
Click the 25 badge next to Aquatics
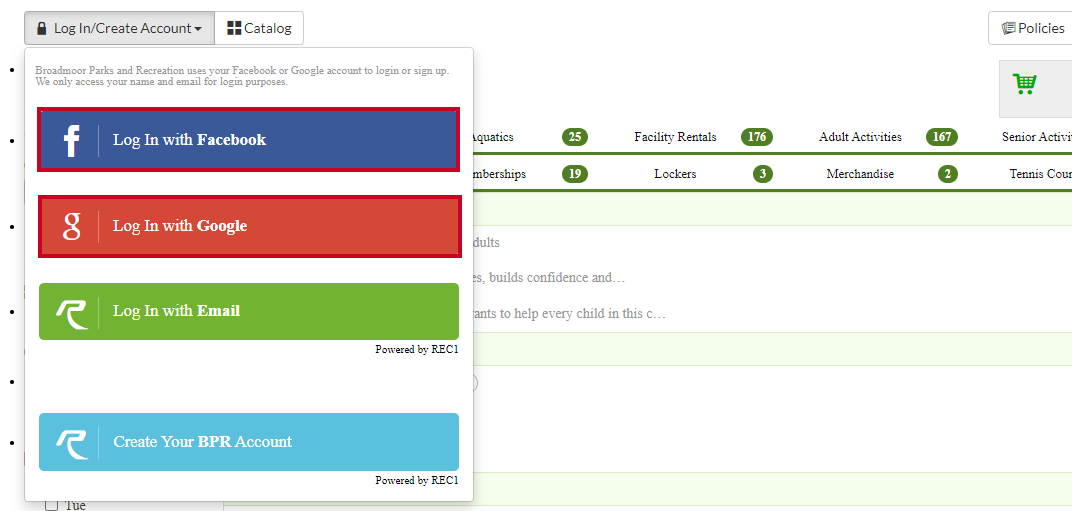[575, 137]
